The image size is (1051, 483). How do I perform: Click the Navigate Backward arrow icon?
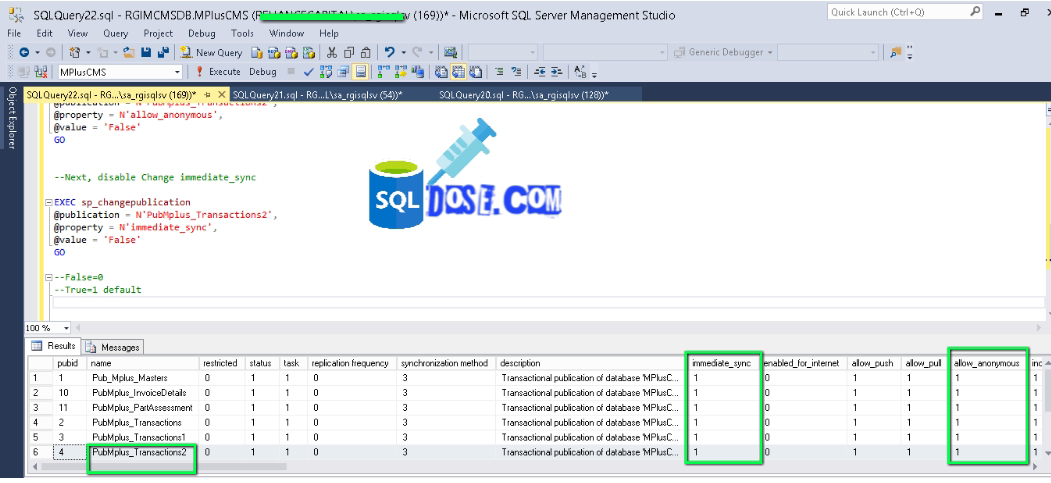[24, 52]
